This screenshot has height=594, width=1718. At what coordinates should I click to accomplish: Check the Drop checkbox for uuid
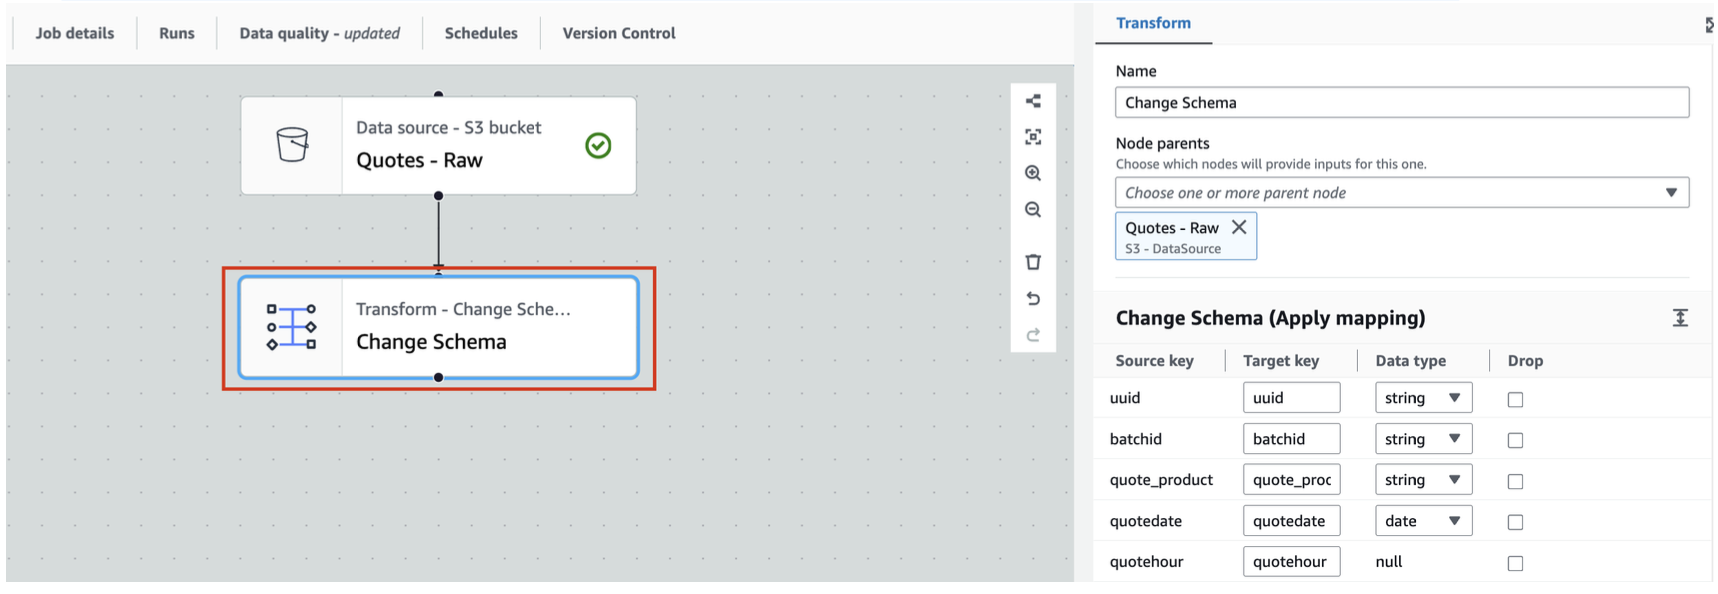tap(1515, 399)
